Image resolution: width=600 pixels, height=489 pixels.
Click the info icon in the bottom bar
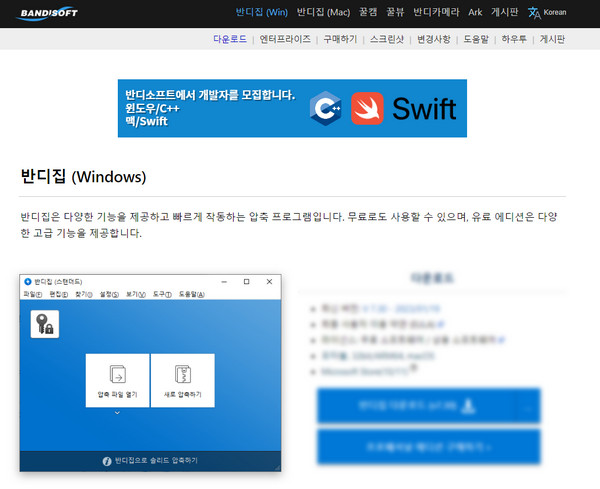coord(107,461)
